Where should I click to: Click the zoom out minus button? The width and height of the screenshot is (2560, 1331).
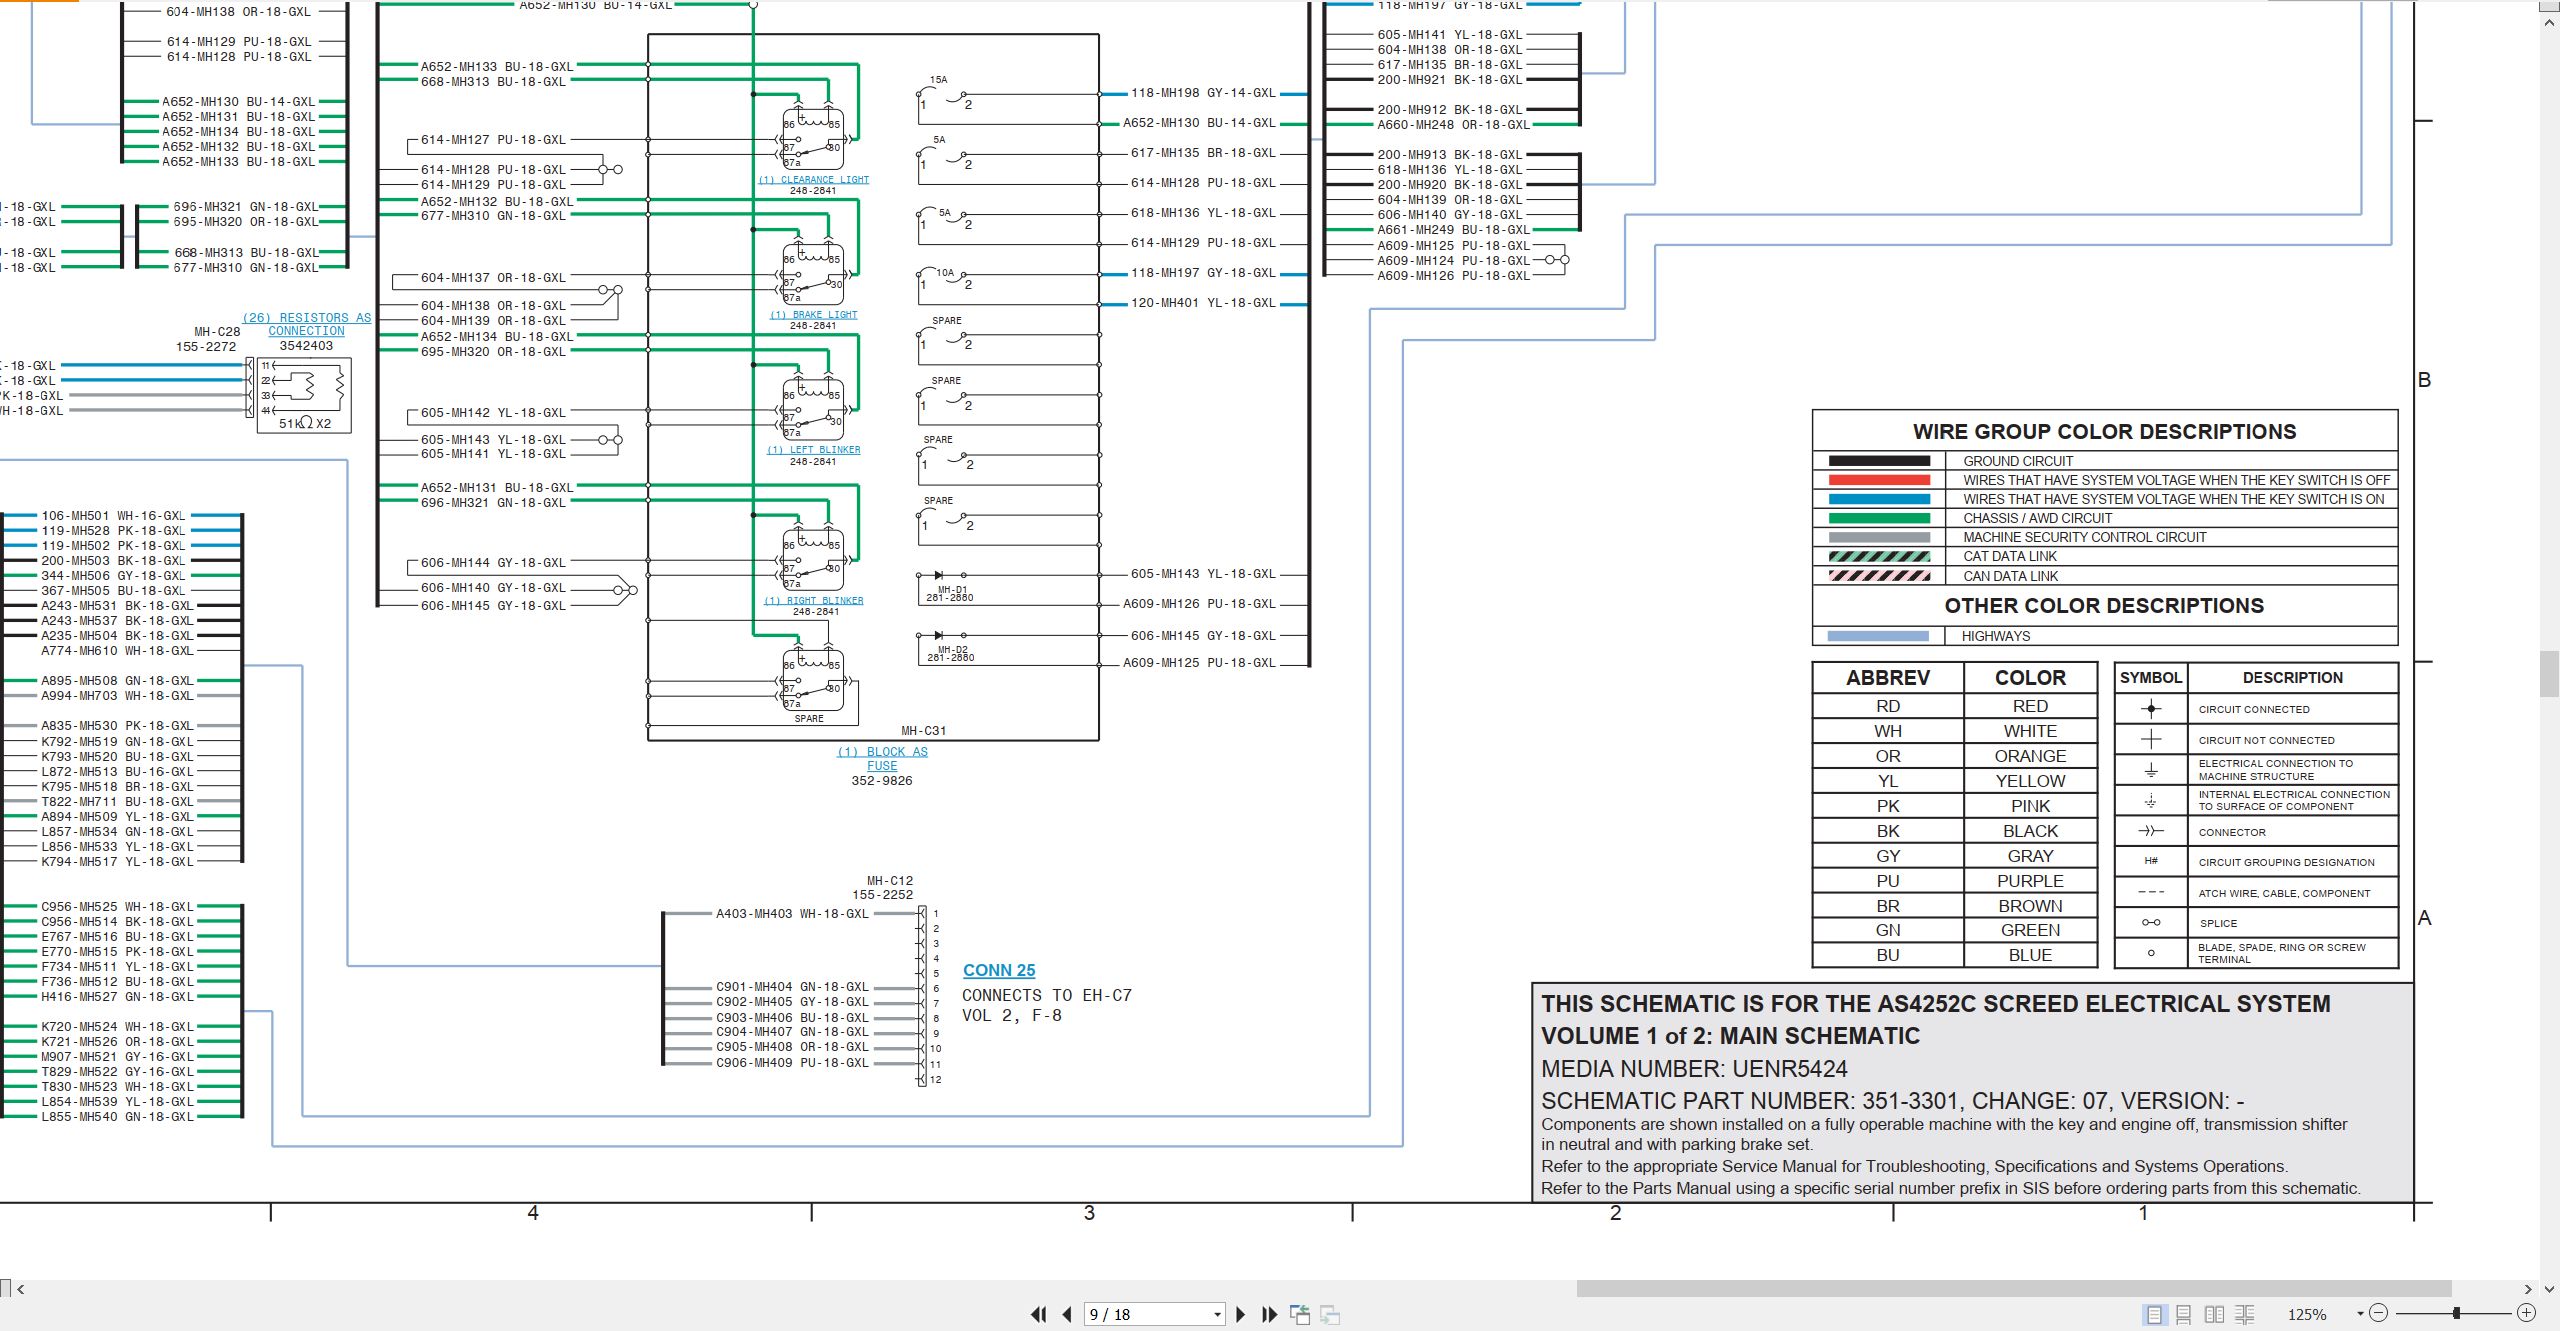pos(2379,1313)
